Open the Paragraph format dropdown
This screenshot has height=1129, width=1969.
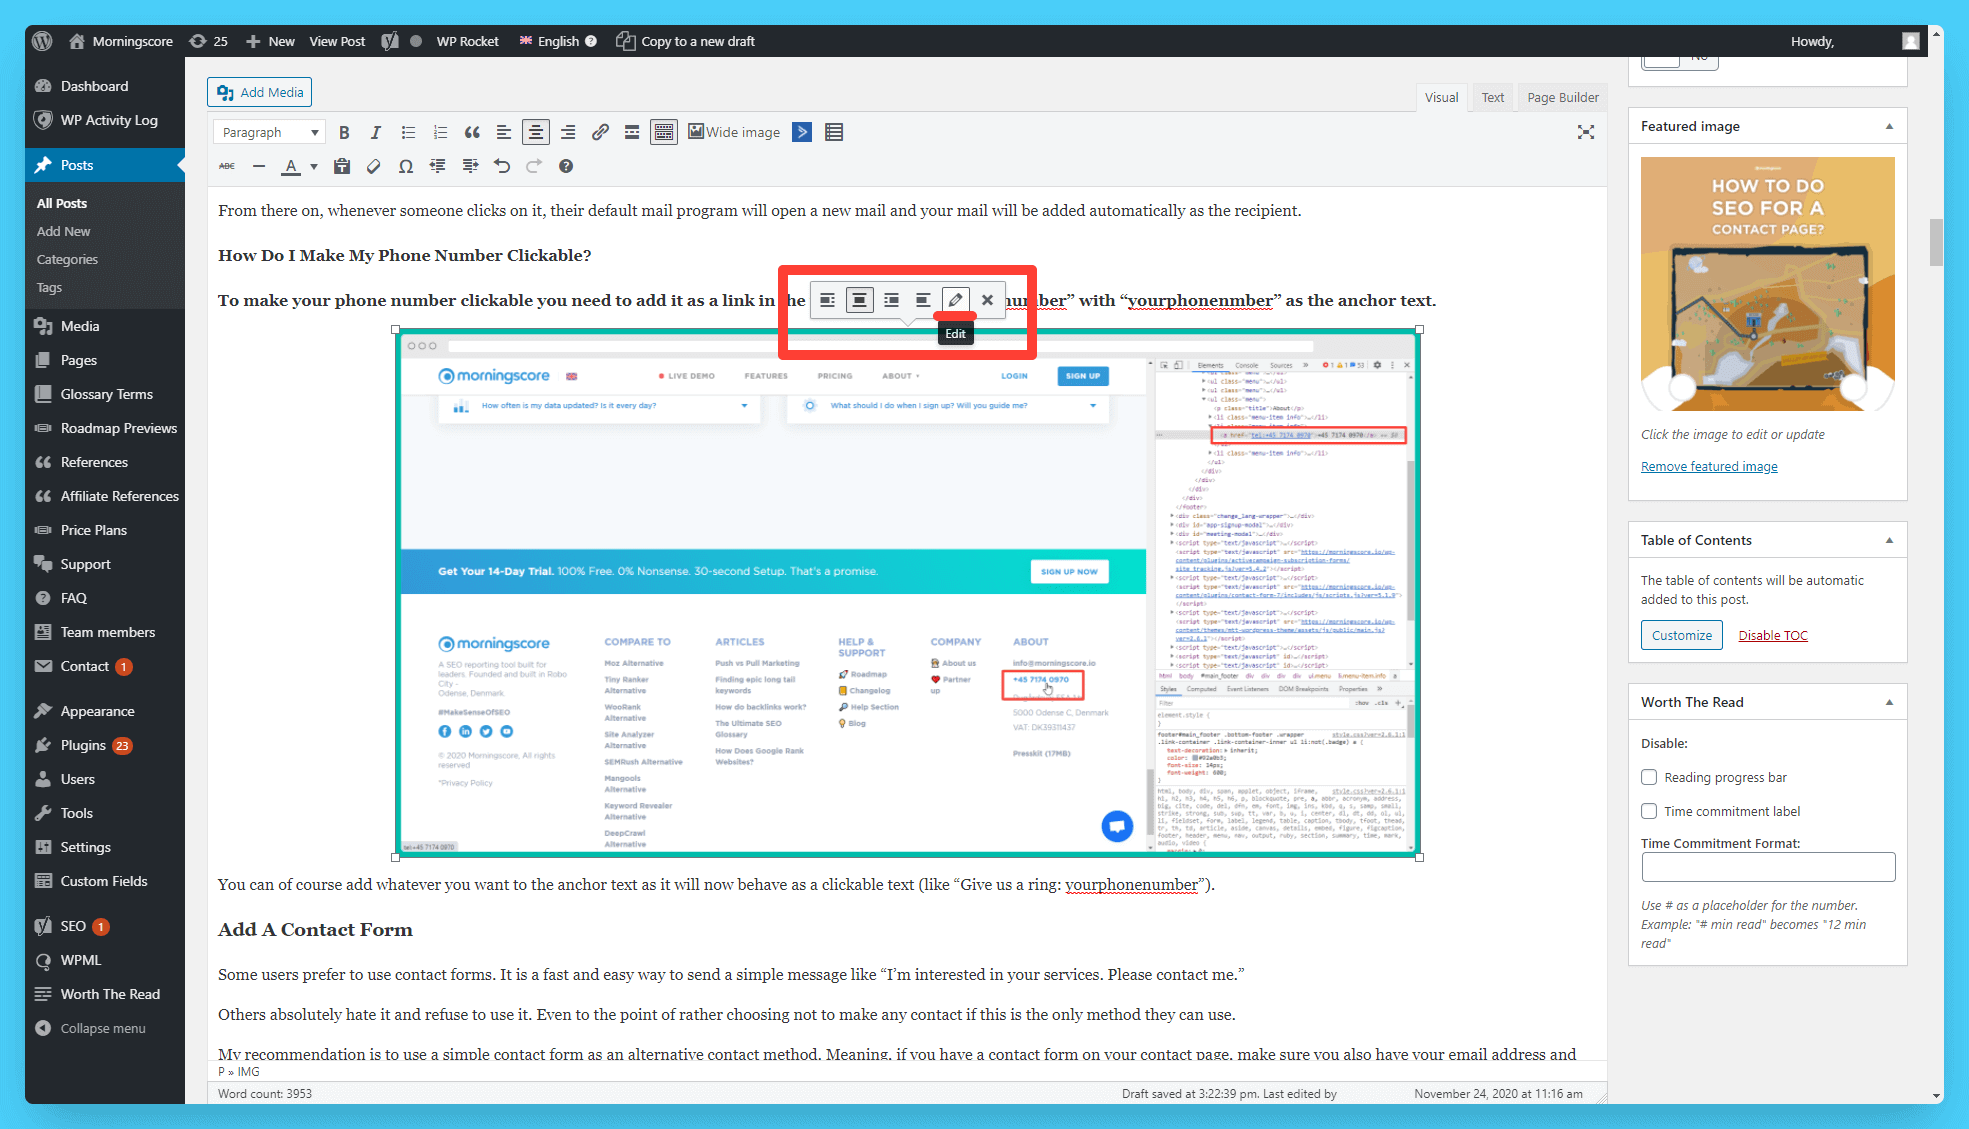click(x=270, y=132)
